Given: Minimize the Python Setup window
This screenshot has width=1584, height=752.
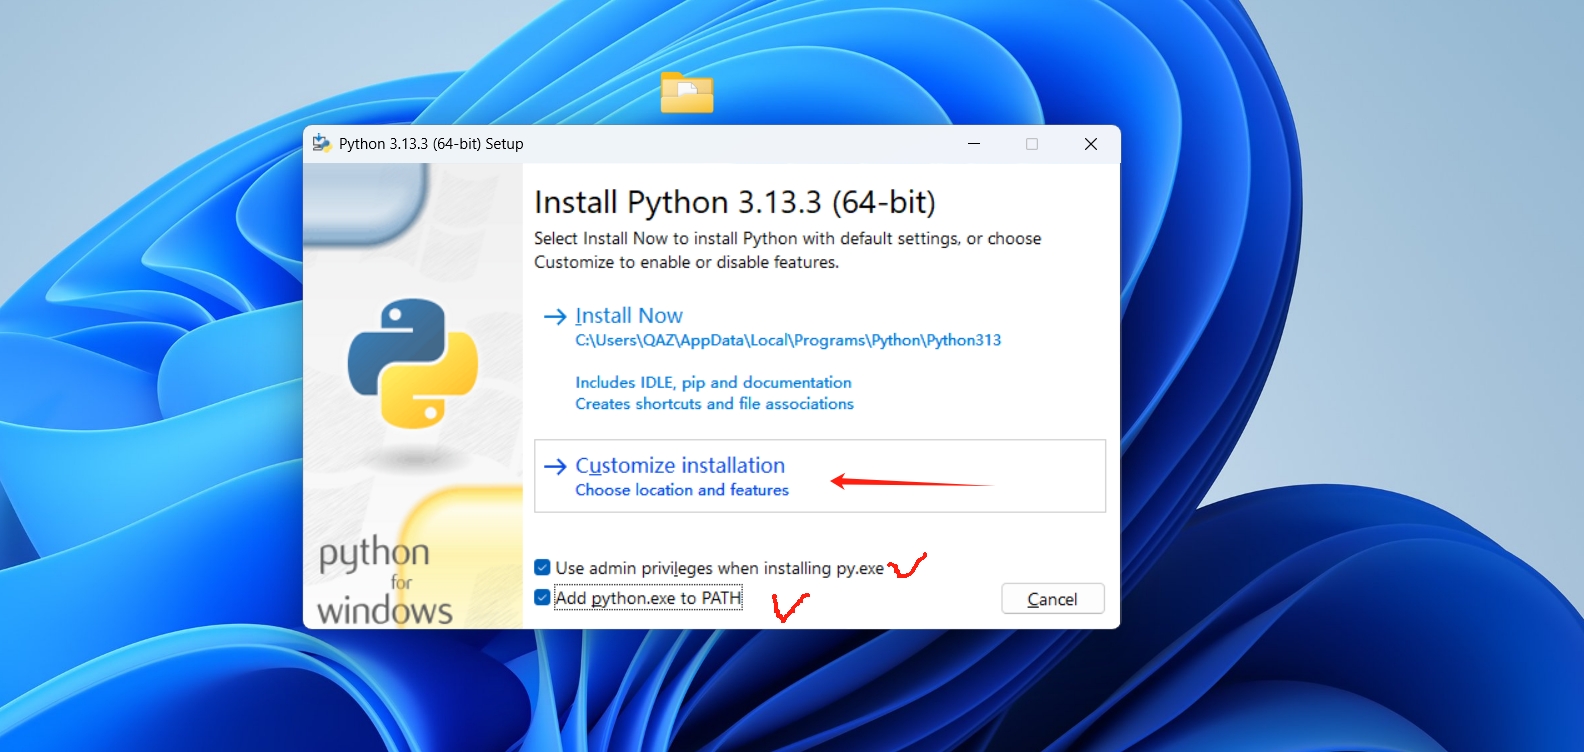Looking at the screenshot, I should pos(973,144).
